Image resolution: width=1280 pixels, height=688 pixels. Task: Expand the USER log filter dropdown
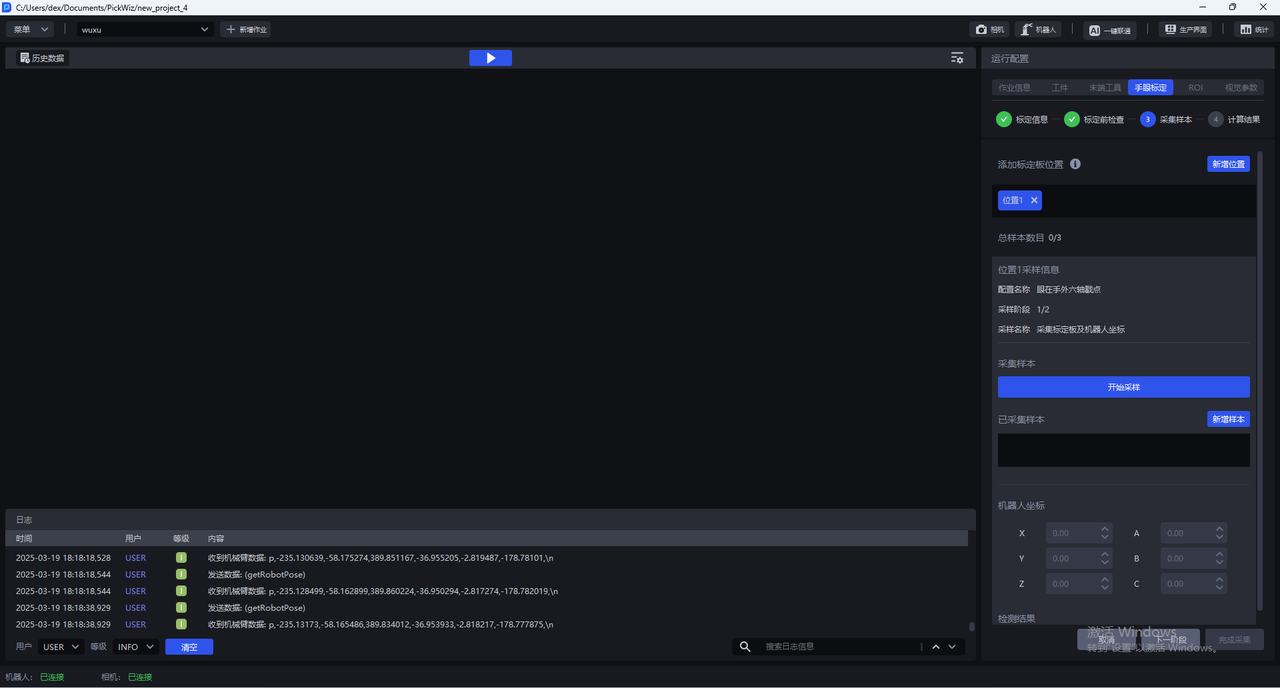click(x=61, y=647)
